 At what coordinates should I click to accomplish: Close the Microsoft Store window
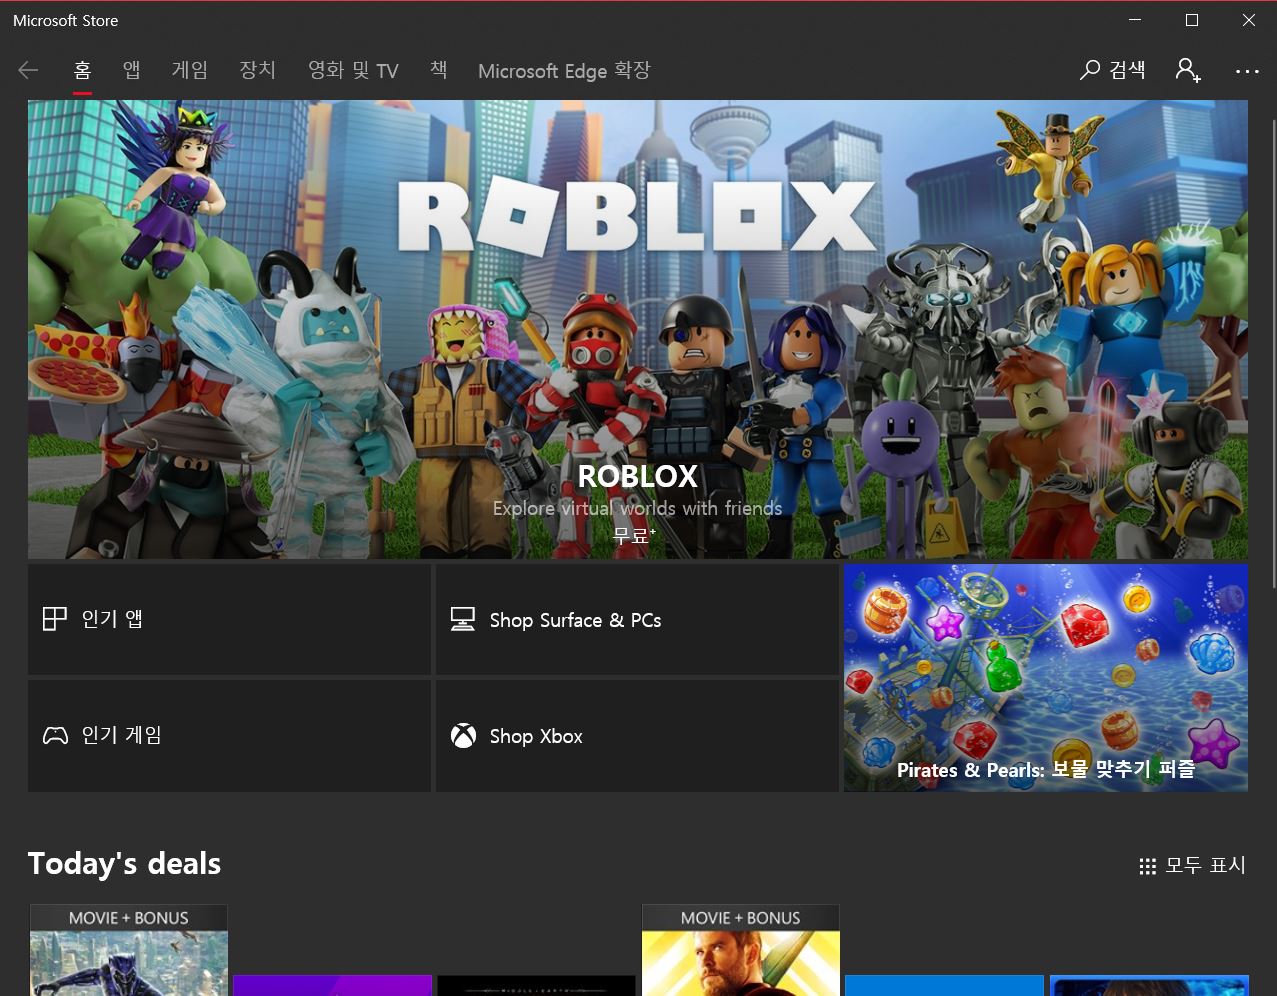tap(1249, 20)
